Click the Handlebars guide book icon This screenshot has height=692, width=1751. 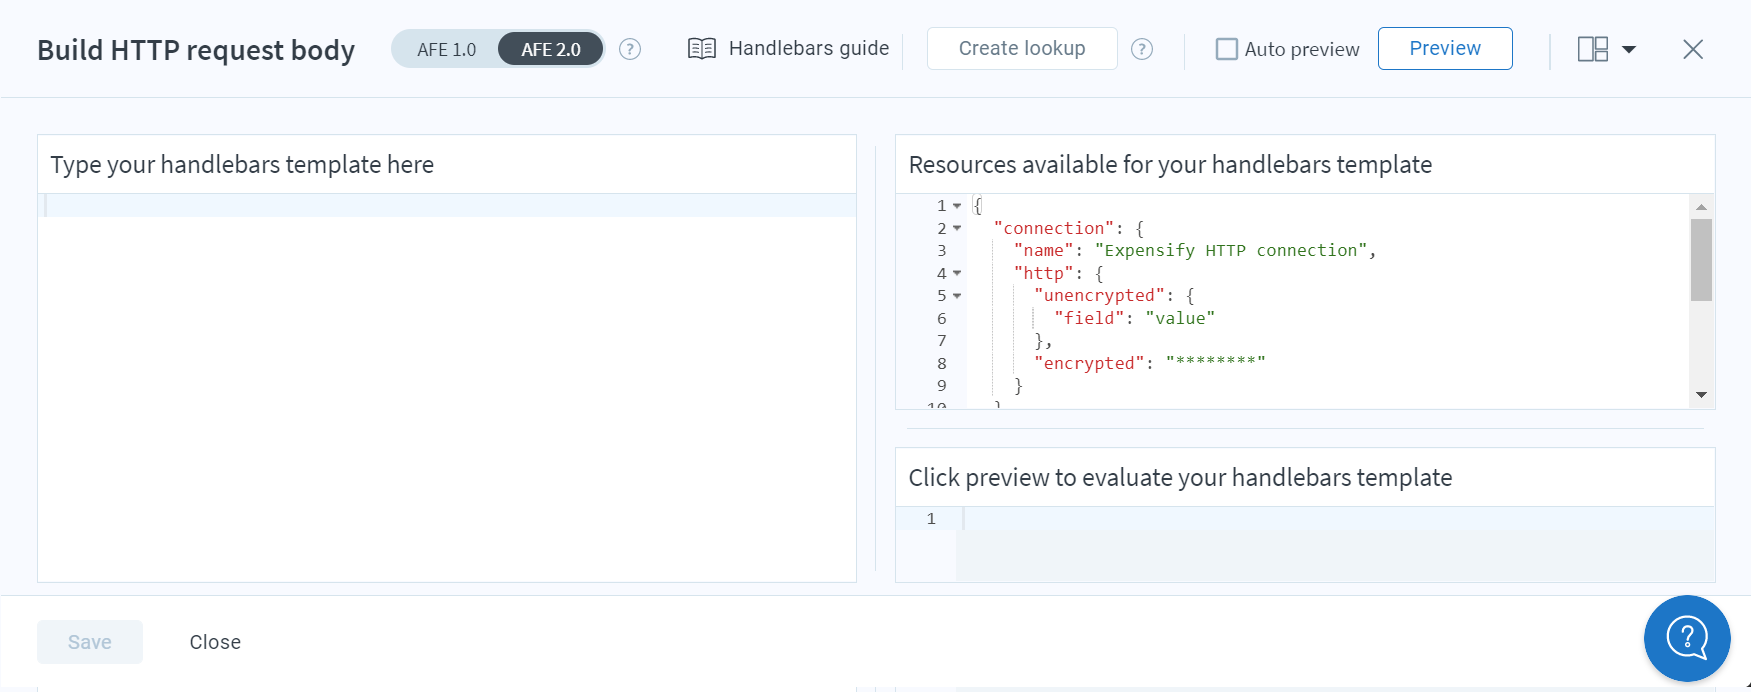pos(702,48)
